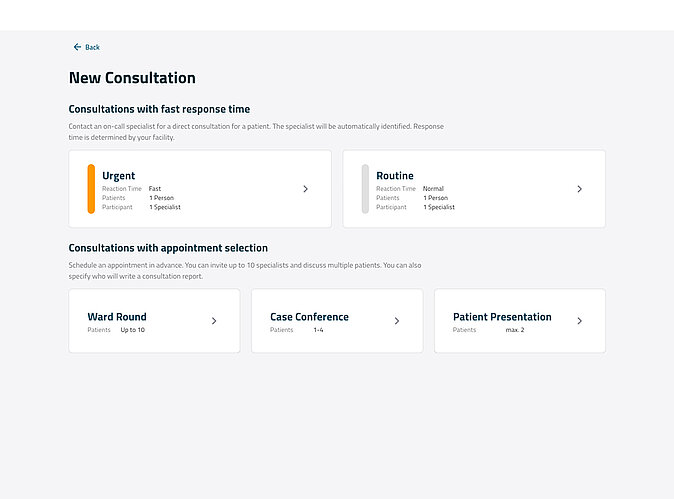Click 'Consultations with appointment selection' heading
Image resolution: width=674 pixels, height=499 pixels.
168,248
